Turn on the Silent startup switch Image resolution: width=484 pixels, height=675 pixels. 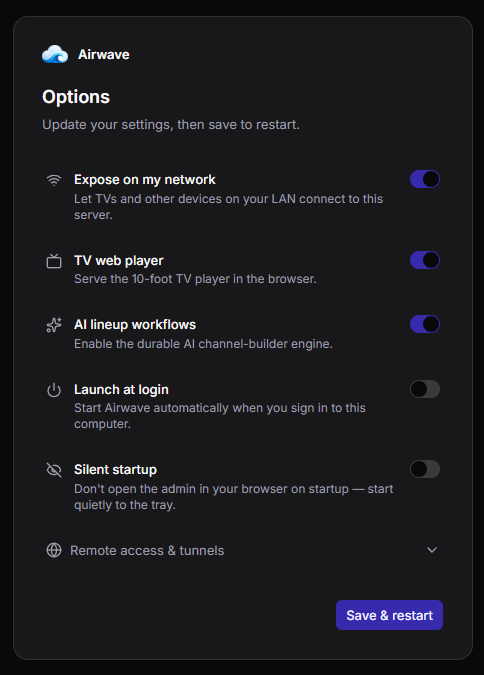(425, 469)
